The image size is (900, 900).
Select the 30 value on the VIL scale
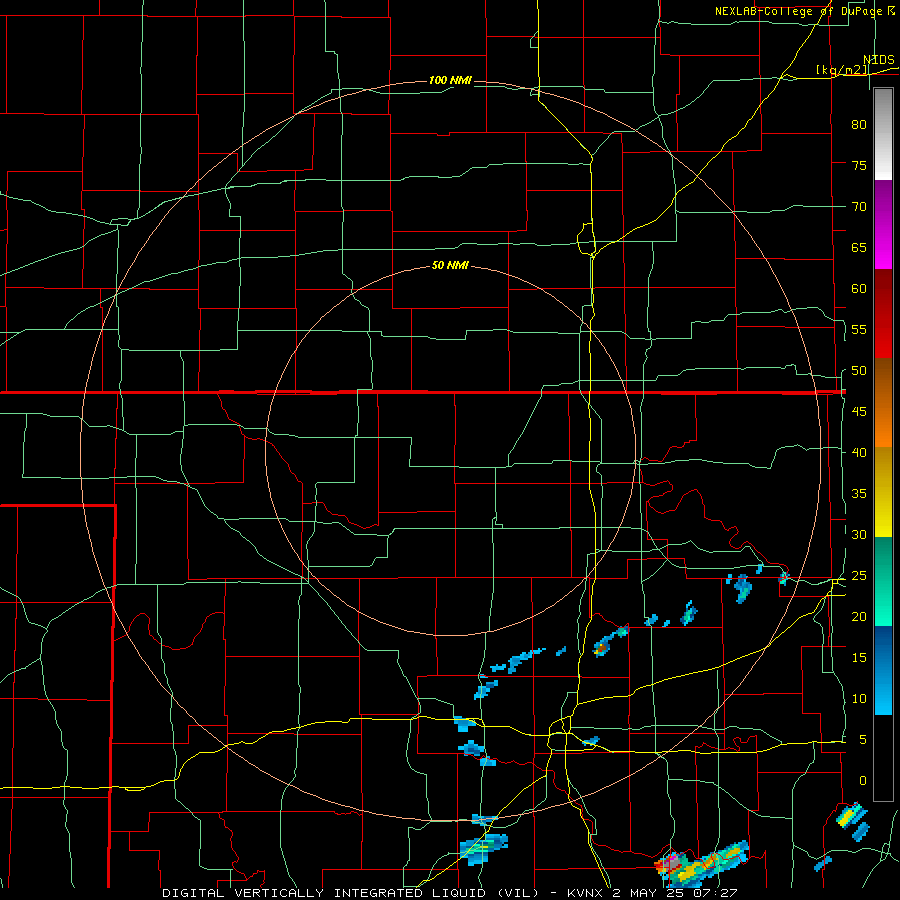click(x=859, y=534)
